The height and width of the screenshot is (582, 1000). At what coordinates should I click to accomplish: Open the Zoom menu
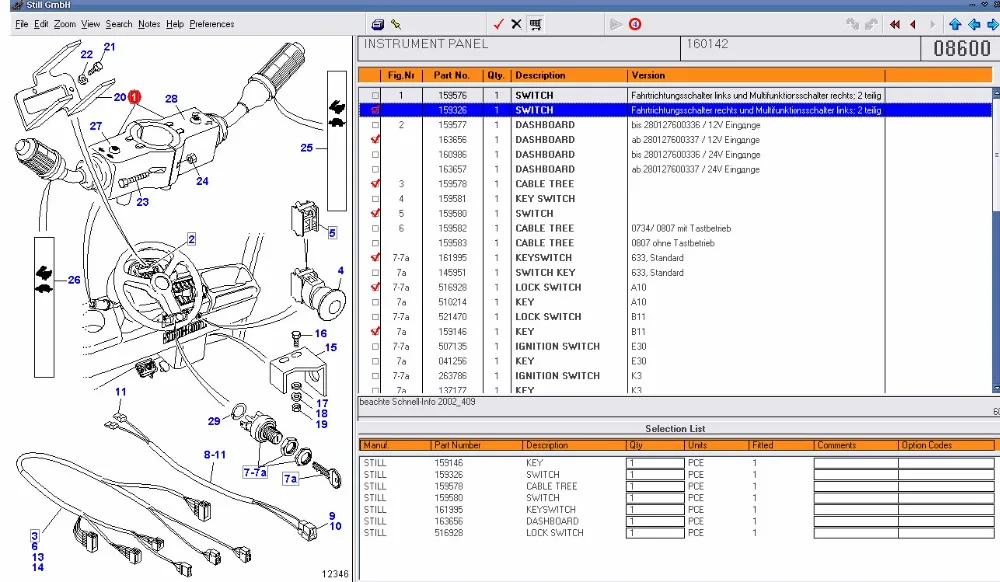click(x=64, y=24)
